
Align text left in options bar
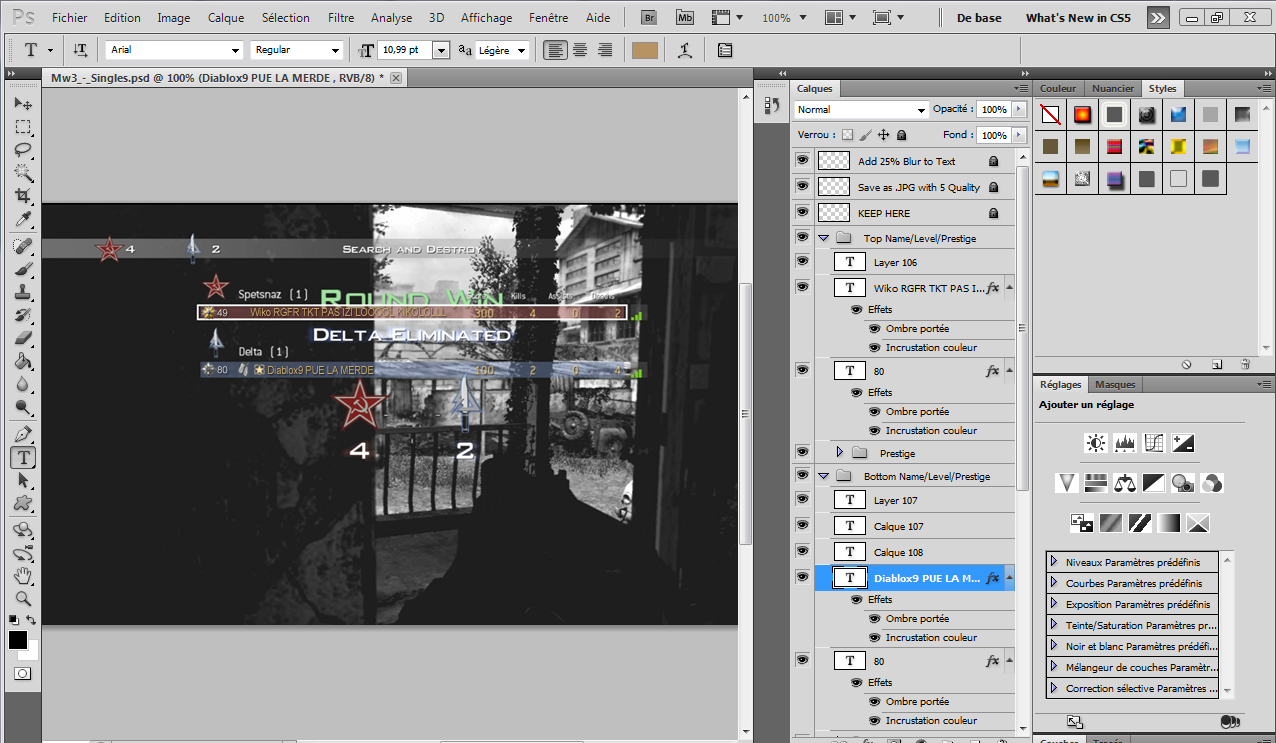click(555, 50)
